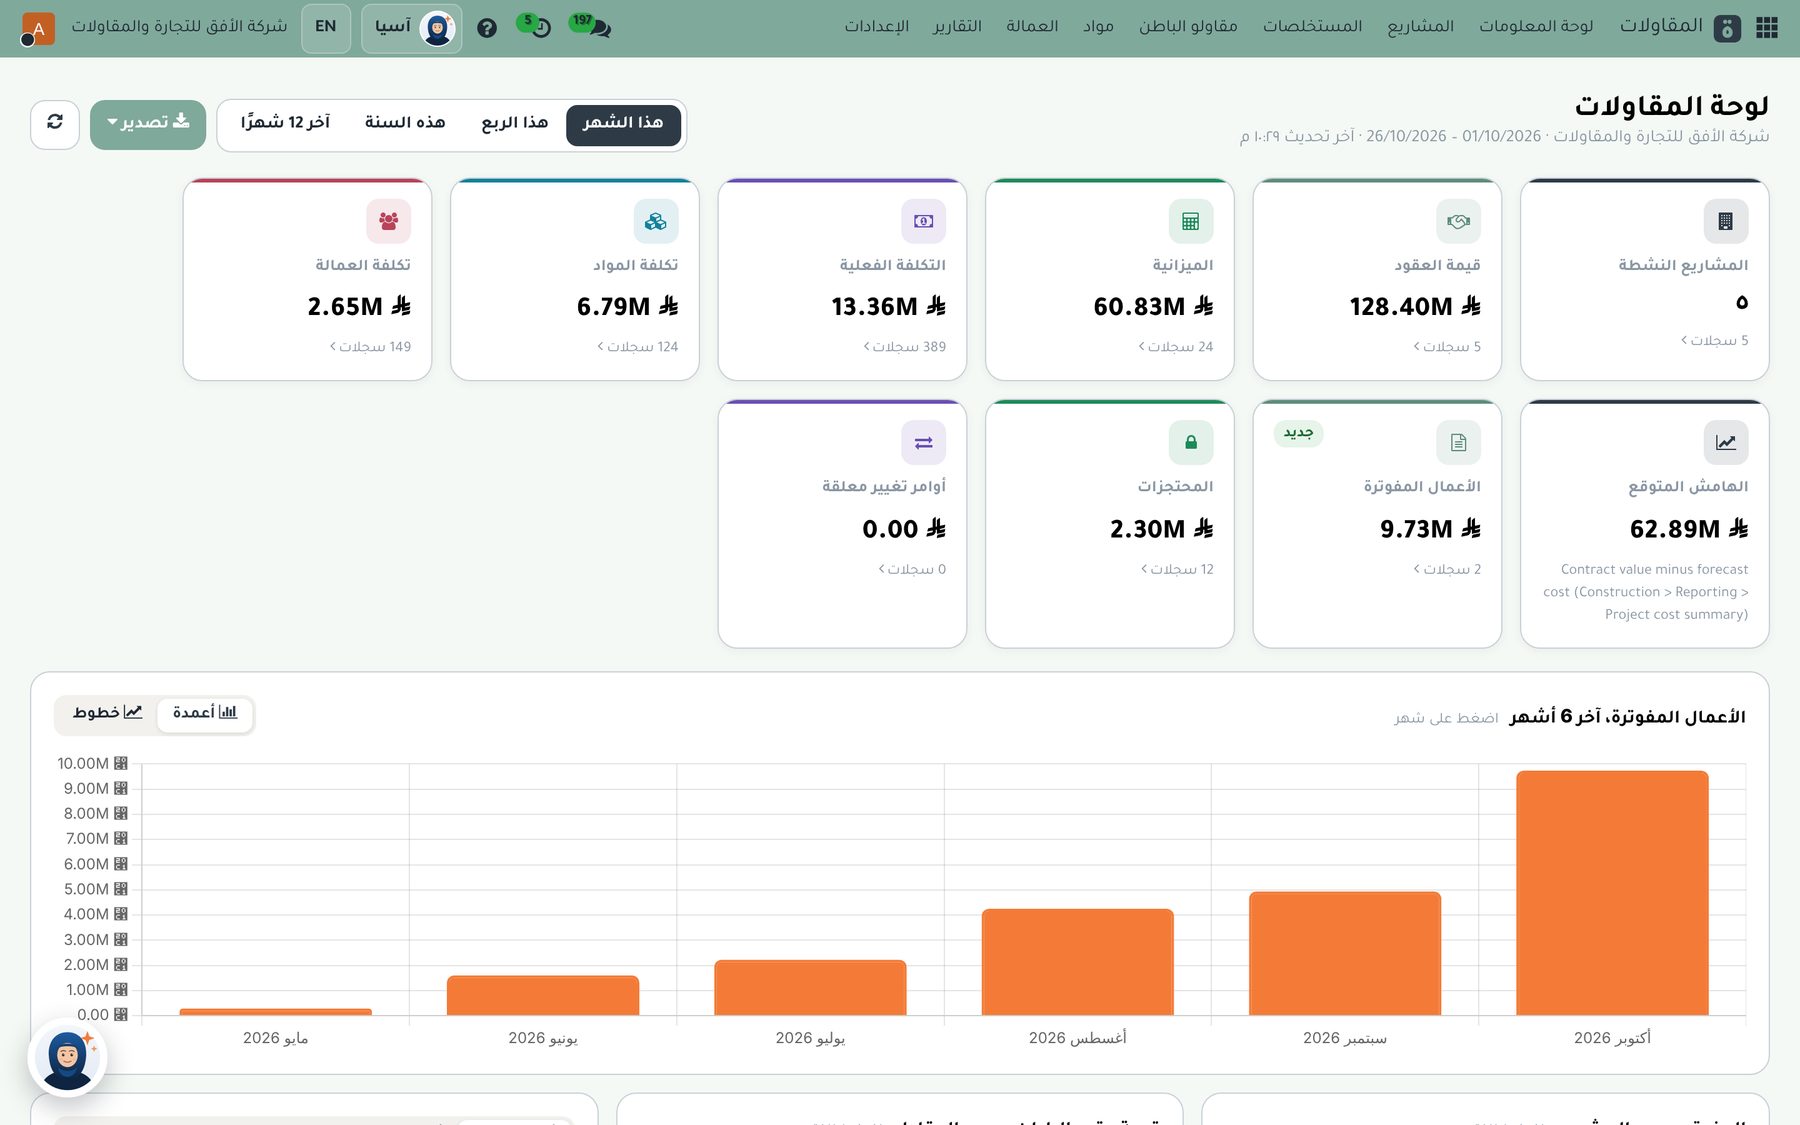Click the building icon on المشاريع النشطة card
The width and height of the screenshot is (1800, 1125).
[1726, 221]
